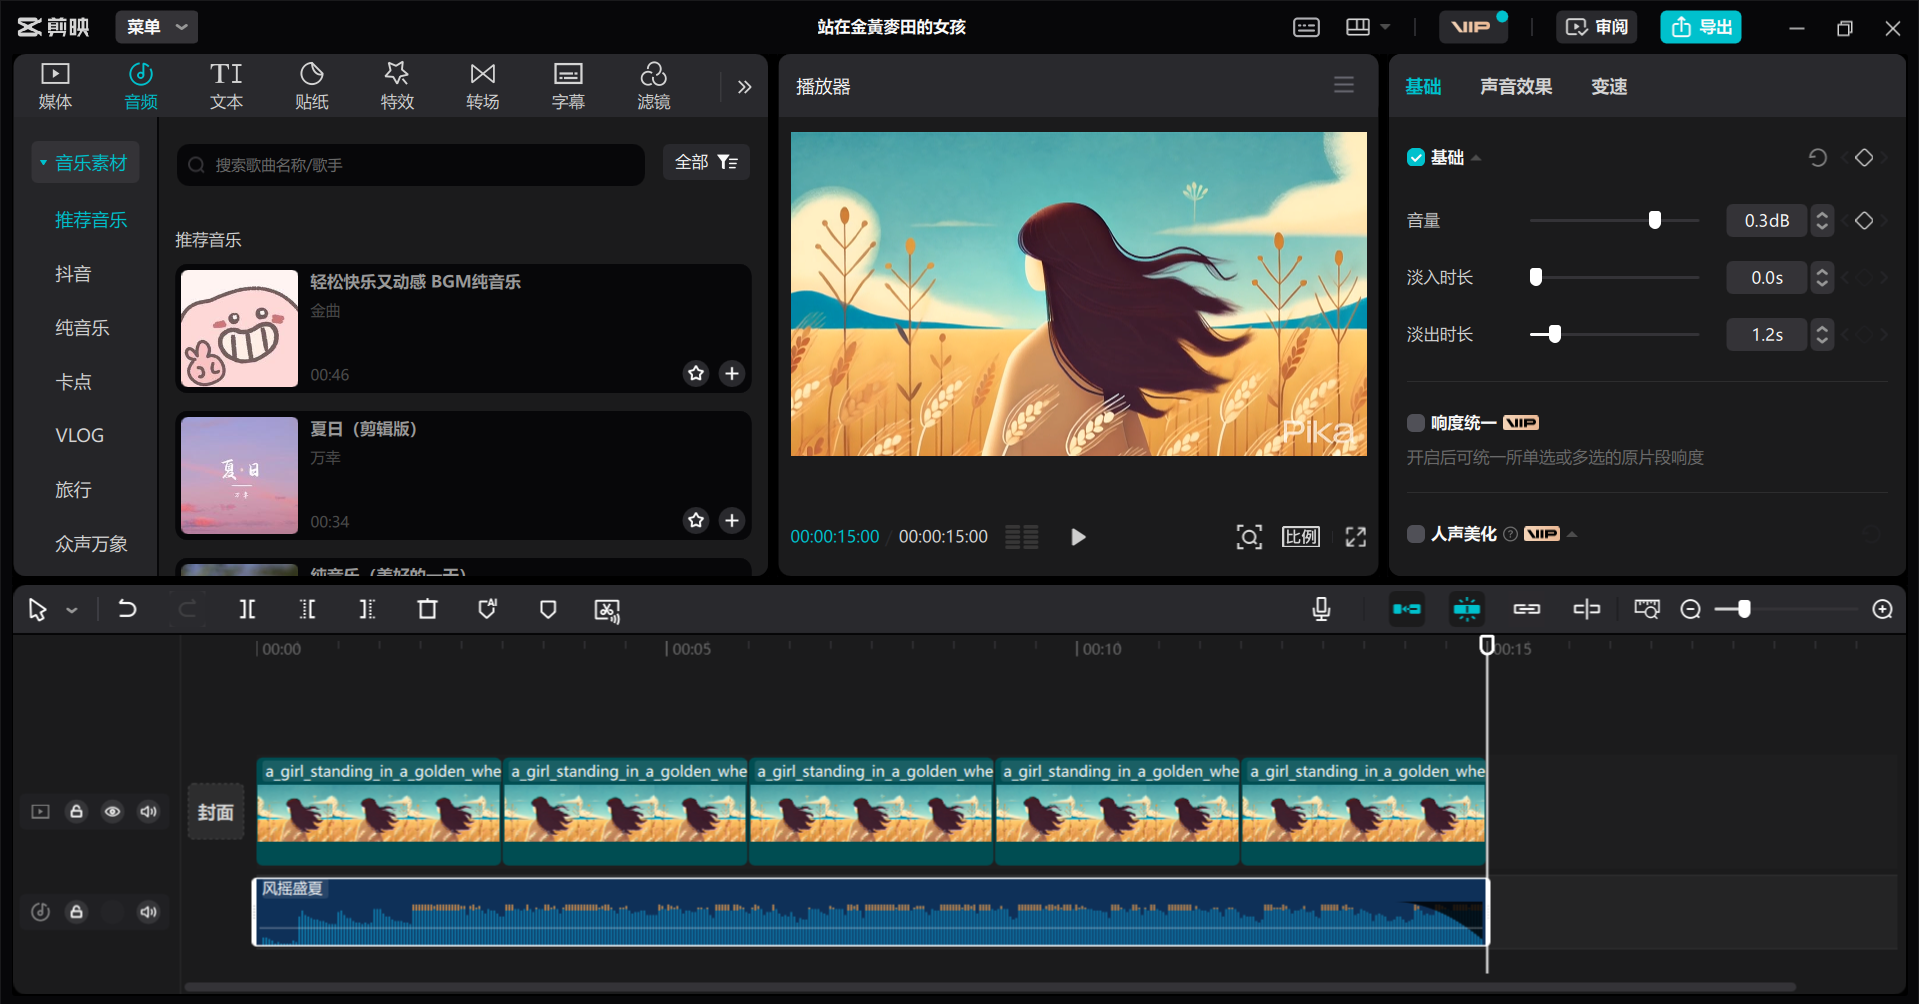Viewport: 1919px width, 1004px height.
Task: Open the 全部 filter dropdown
Action: point(706,162)
